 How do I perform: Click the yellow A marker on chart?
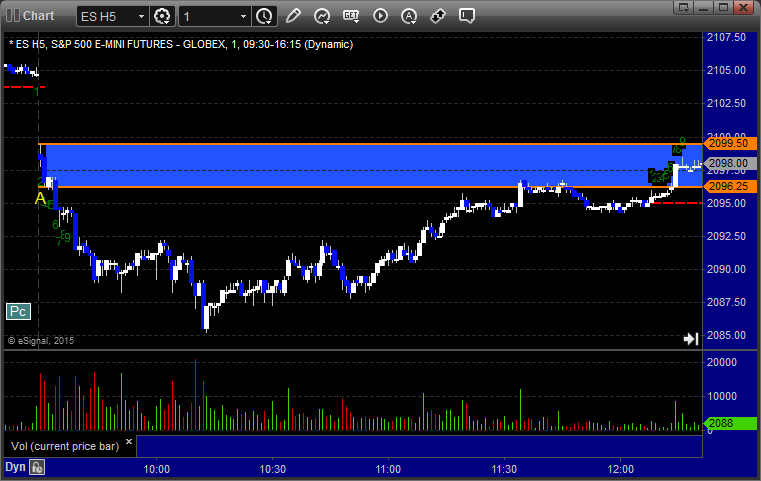[40, 199]
